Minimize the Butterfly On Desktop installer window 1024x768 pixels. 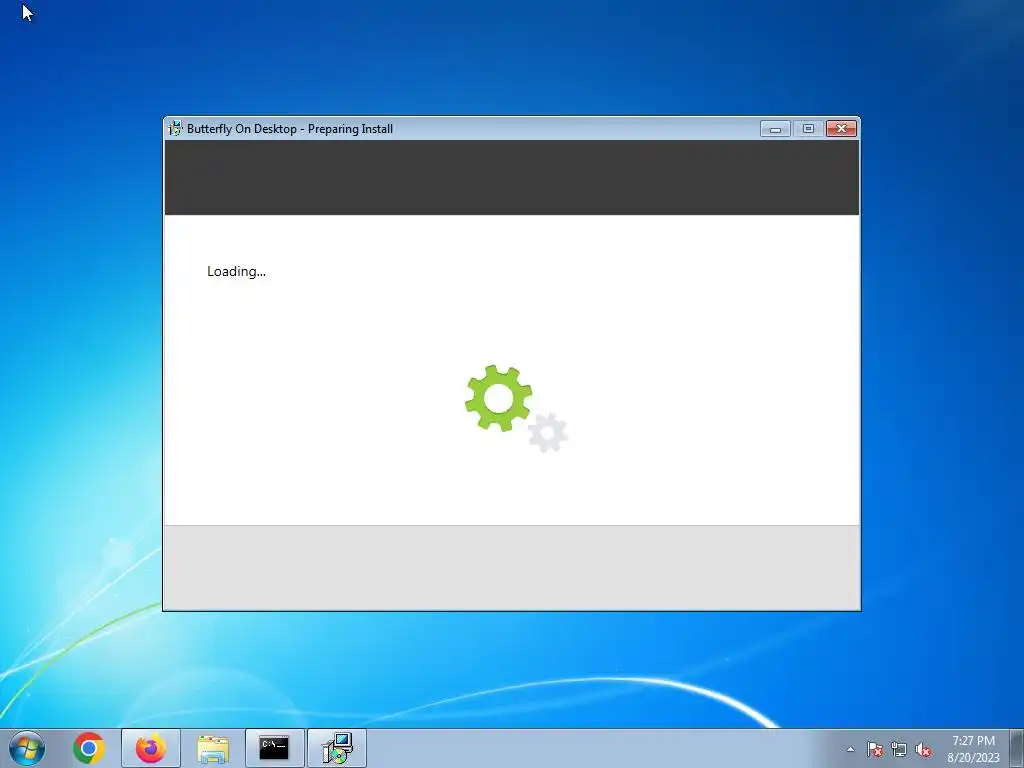tap(775, 129)
